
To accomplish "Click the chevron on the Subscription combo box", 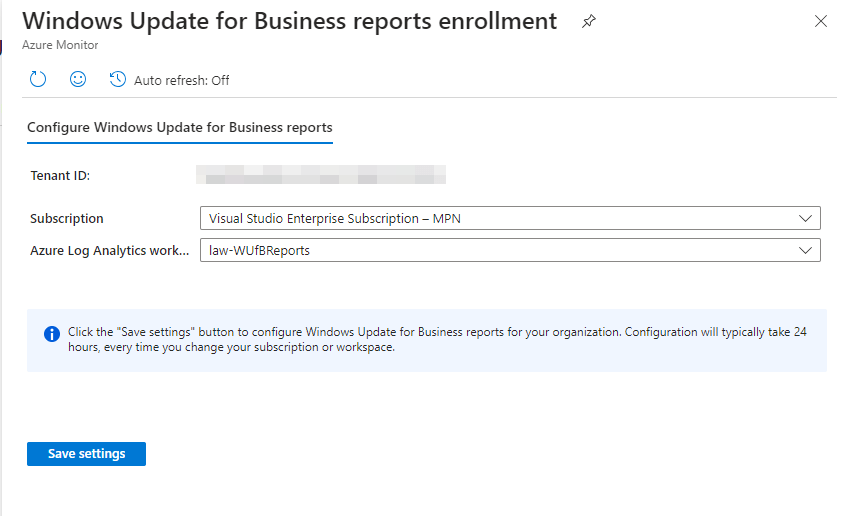I will click(x=806, y=218).
